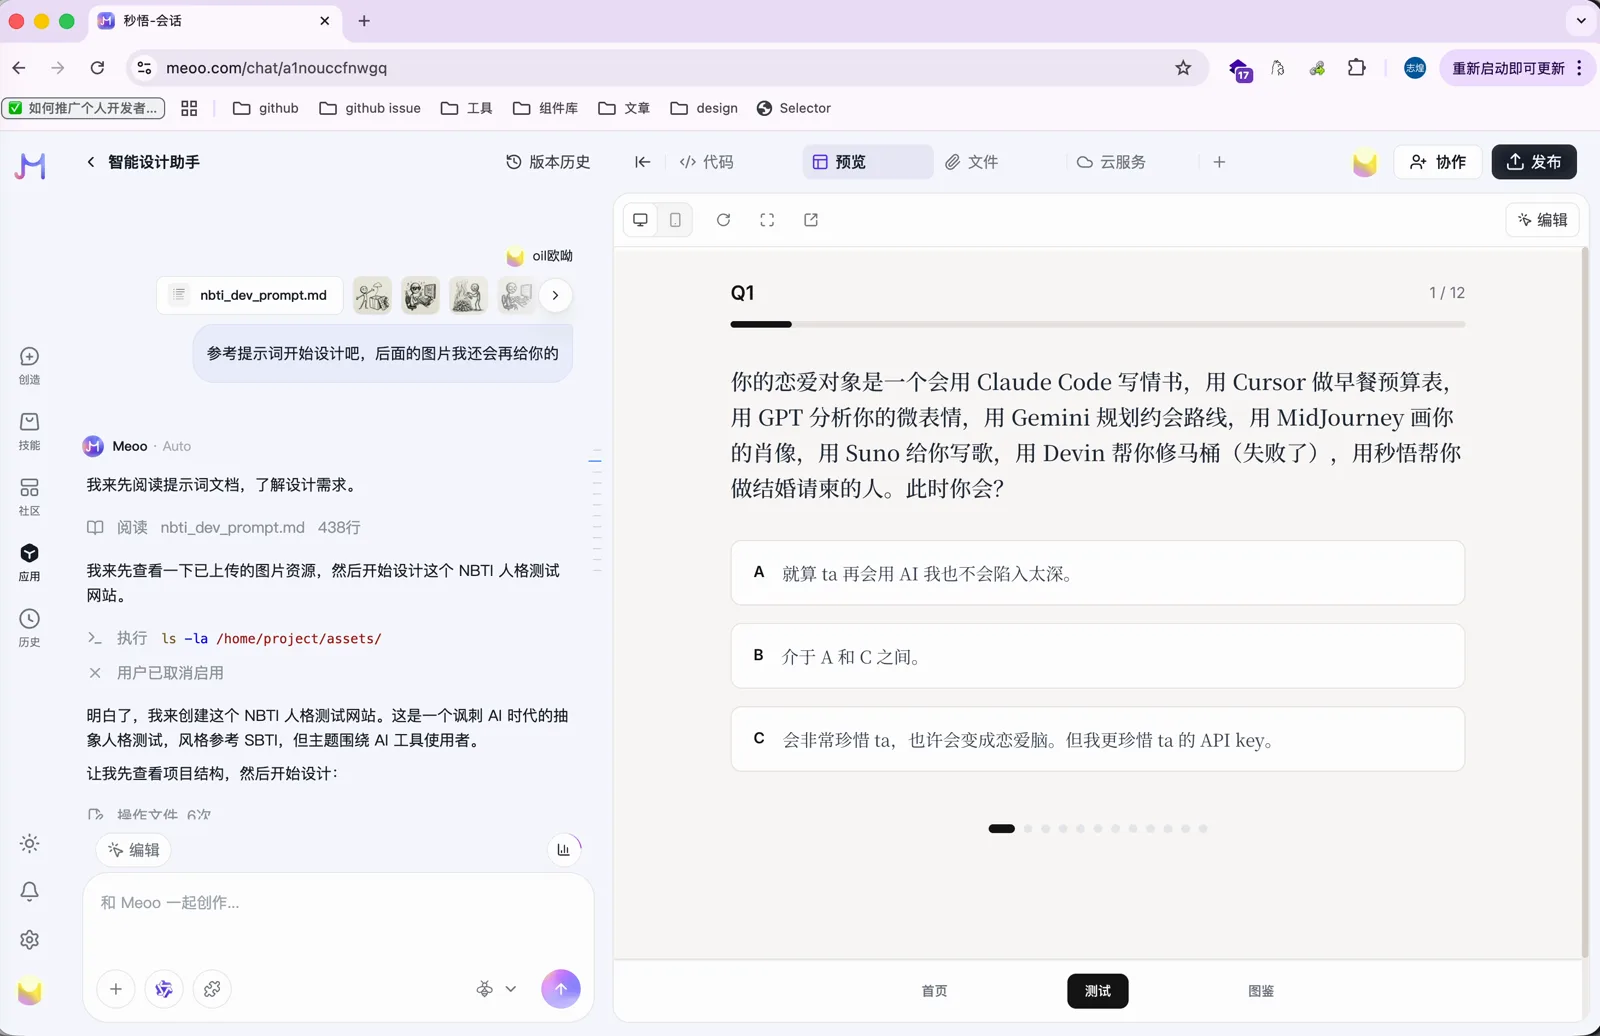Switch to the 代码 tab
This screenshot has height=1036, width=1600.
click(707, 162)
